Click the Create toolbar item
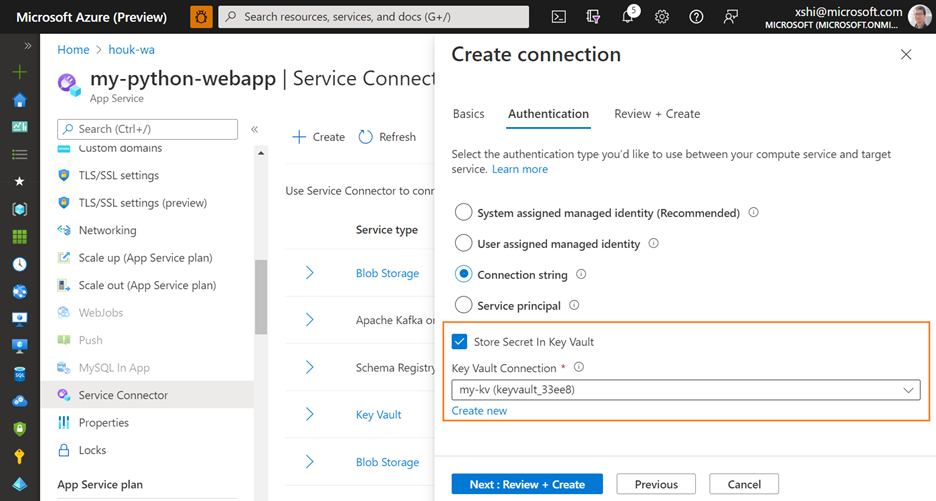 [x=318, y=137]
